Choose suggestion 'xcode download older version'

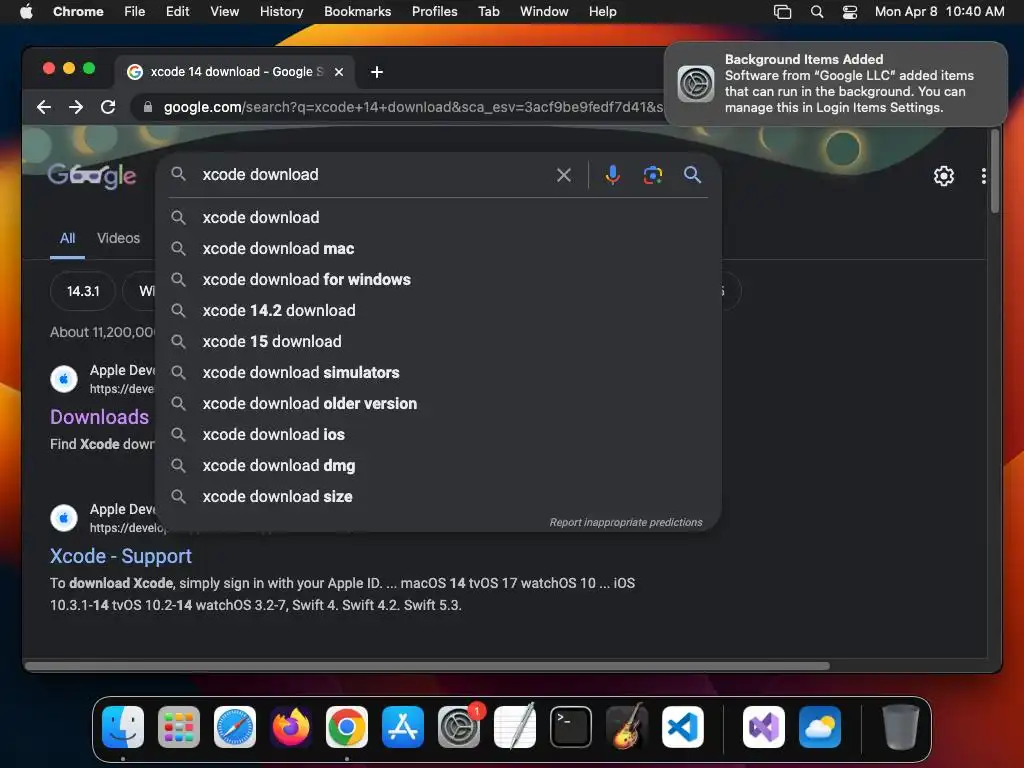point(438,404)
